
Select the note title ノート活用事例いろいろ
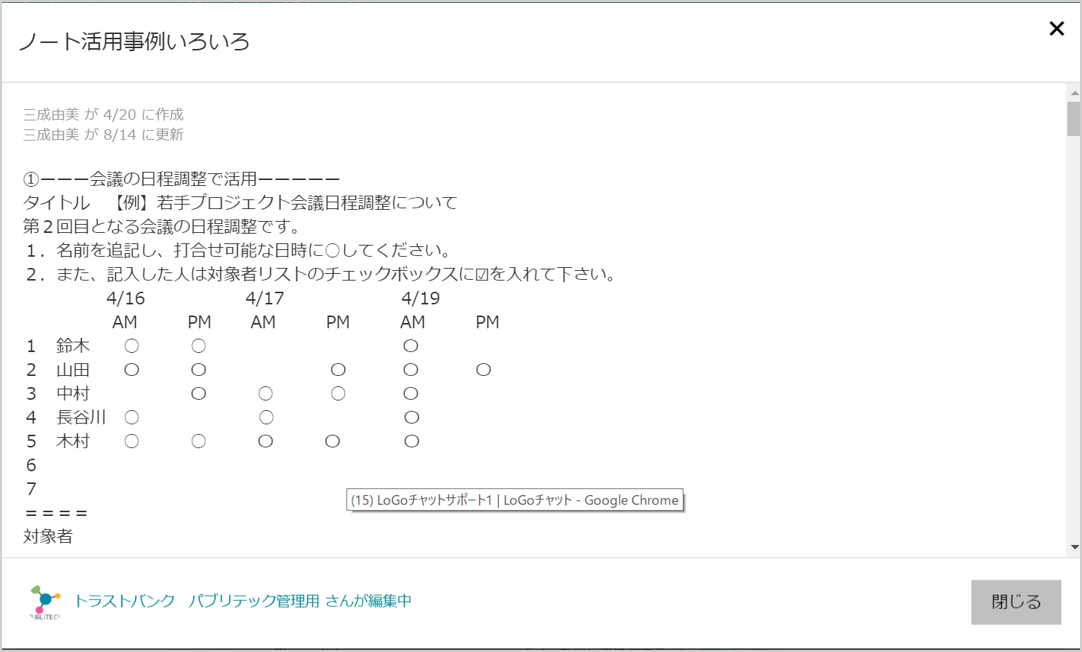[134, 43]
